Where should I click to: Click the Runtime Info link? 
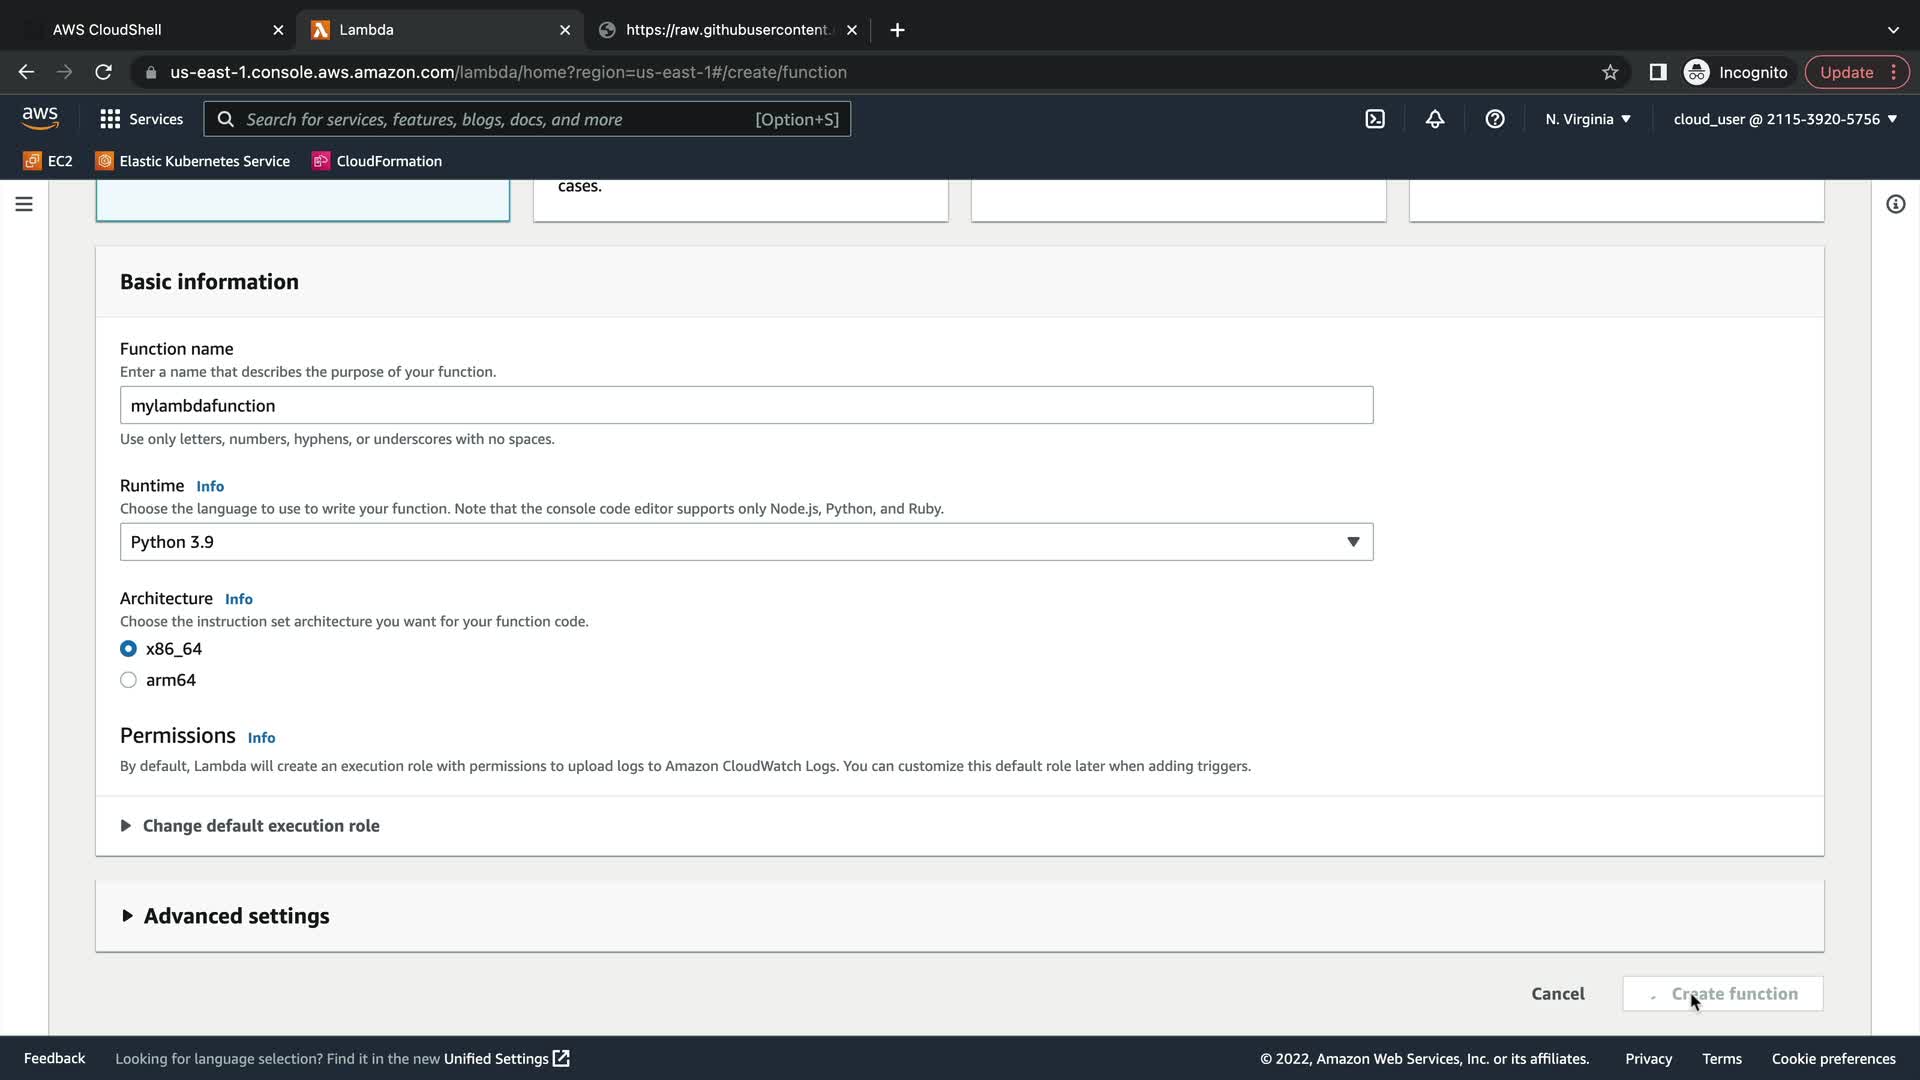(210, 486)
